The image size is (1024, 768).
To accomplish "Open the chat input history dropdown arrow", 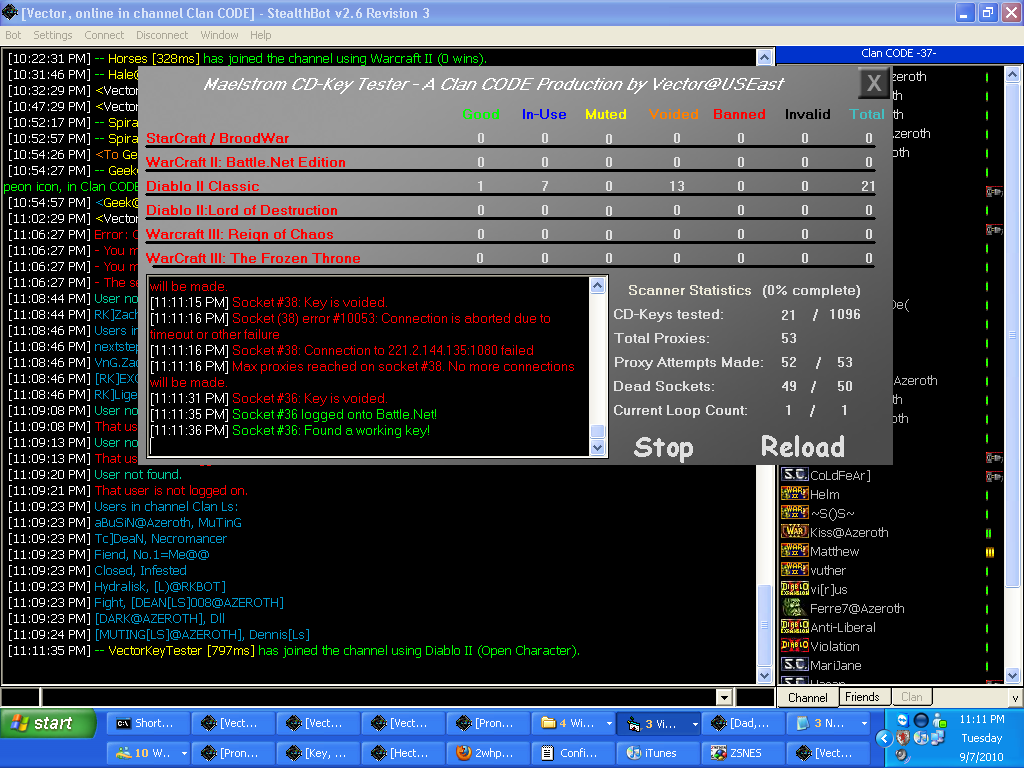I will click(724, 697).
